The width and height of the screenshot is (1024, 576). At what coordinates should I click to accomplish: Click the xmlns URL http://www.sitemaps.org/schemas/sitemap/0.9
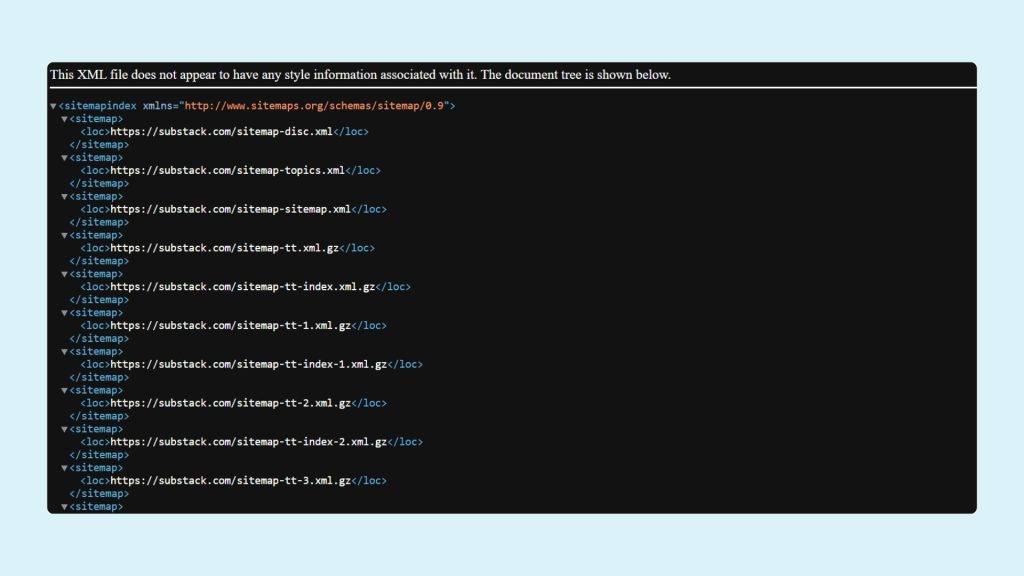coord(314,106)
